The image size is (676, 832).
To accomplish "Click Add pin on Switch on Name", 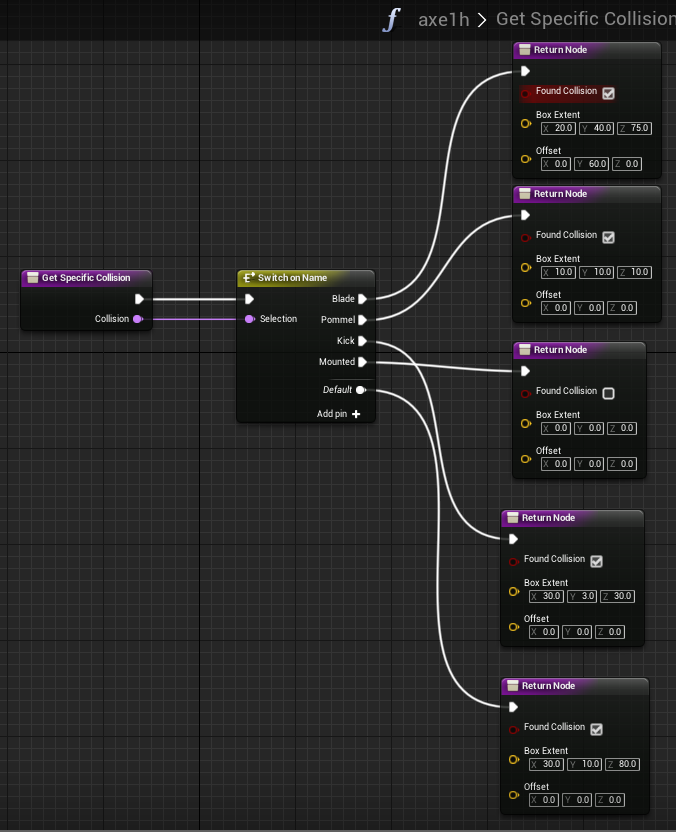I will click(x=339, y=413).
